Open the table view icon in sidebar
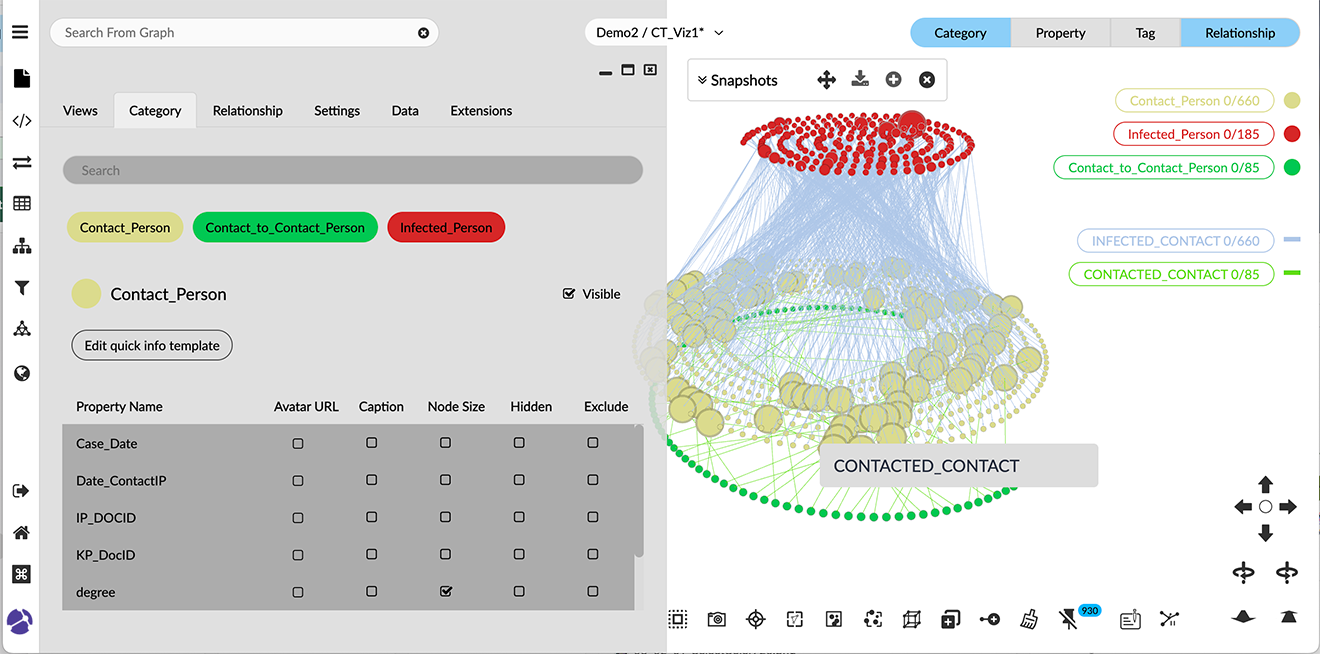The height and width of the screenshot is (654, 1320). [21, 203]
